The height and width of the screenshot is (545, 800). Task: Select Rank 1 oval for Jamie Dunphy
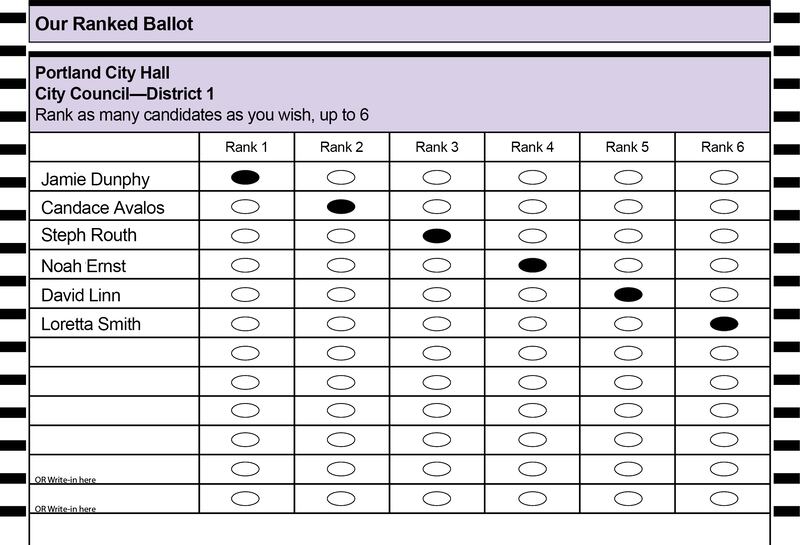pyautogui.click(x=245, y=177)
